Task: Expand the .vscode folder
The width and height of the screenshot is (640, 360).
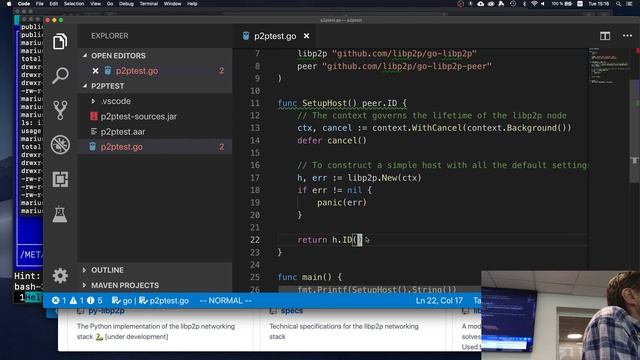Action: pos(155,101)
